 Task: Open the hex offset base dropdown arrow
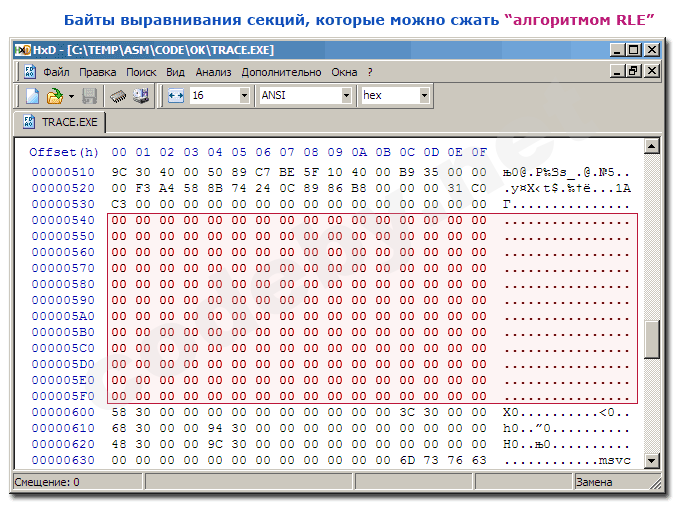pos(424,95)
